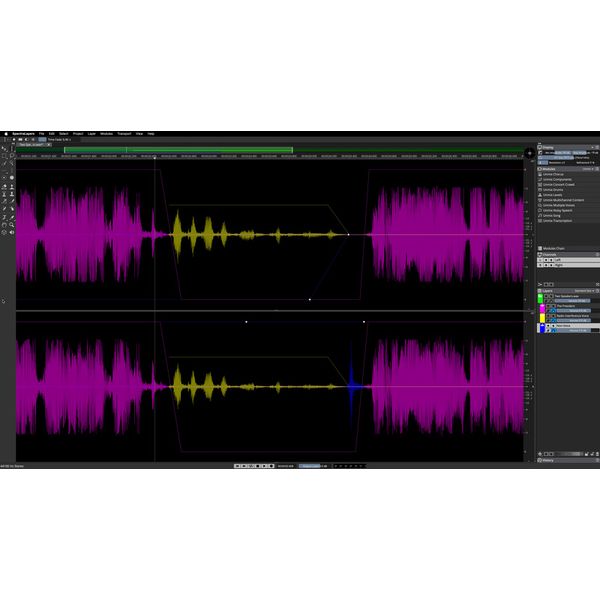Image resolution: width=600 pixels, height=600 pixels.
Task: Select the Hand pan tool
Action: 4,225
